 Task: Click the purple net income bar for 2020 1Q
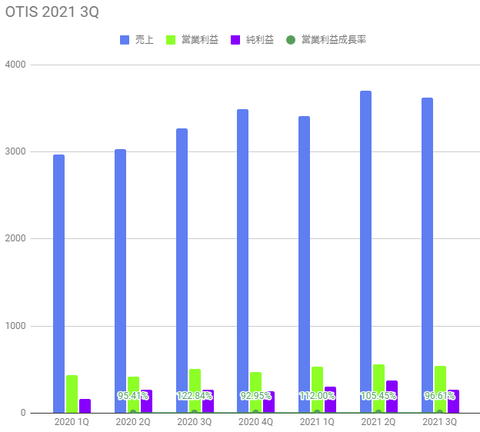coord(85,406)
